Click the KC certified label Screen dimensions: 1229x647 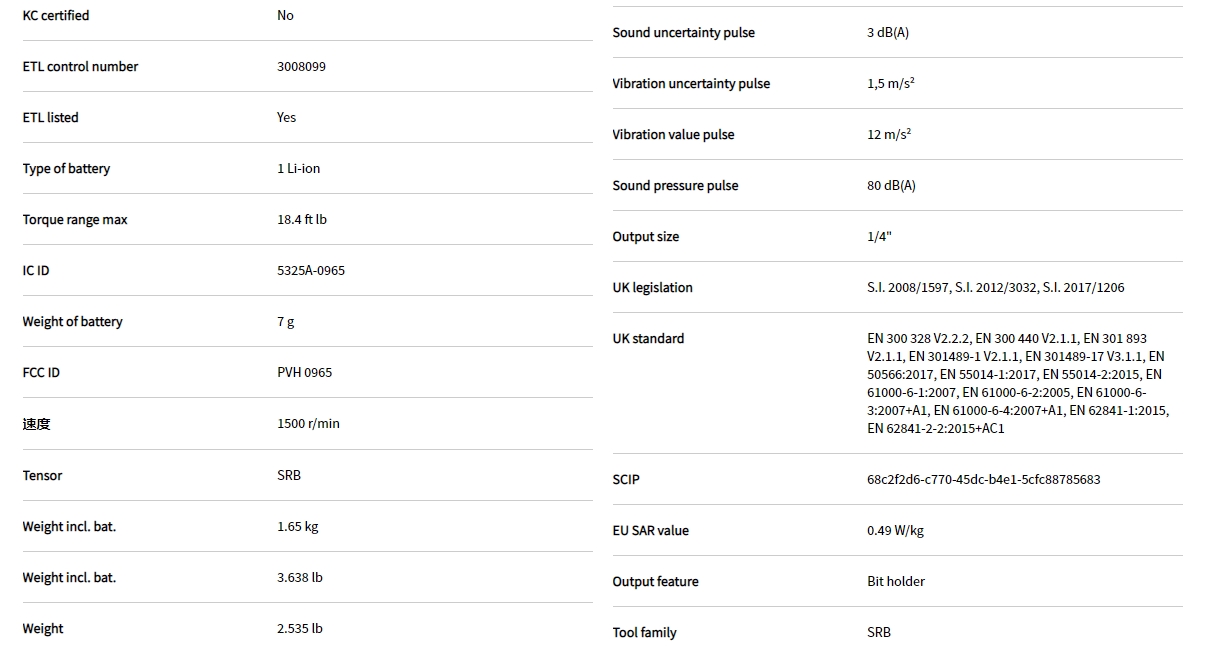click(56, 16)
